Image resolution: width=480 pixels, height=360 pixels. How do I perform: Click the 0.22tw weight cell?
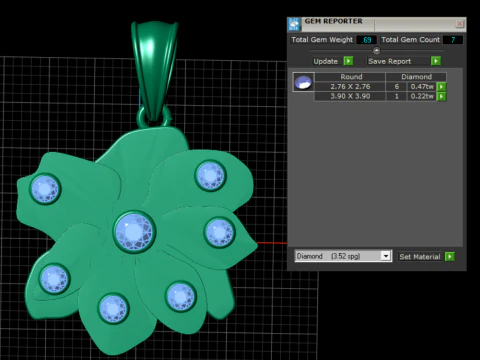pyautogui.click(x=422, y=96)
